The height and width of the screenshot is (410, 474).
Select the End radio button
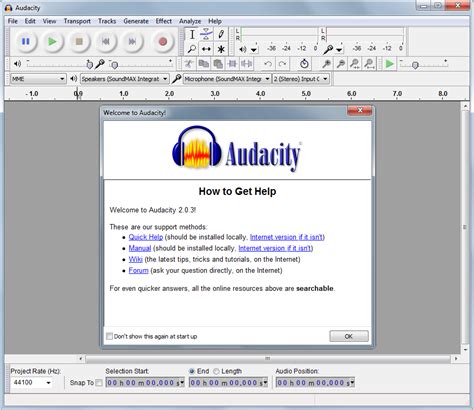tap(192, 371)
